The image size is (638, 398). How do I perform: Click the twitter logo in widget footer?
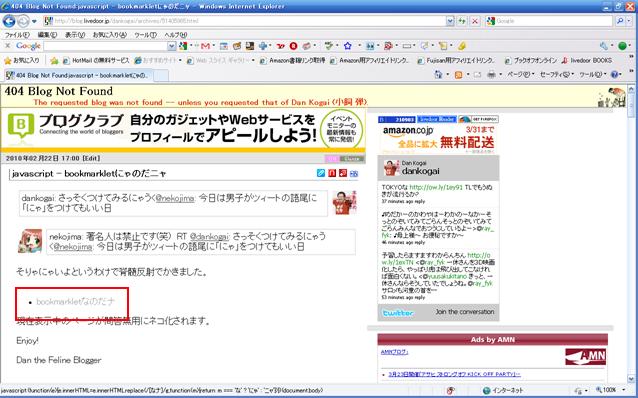(x=398, y=313)
